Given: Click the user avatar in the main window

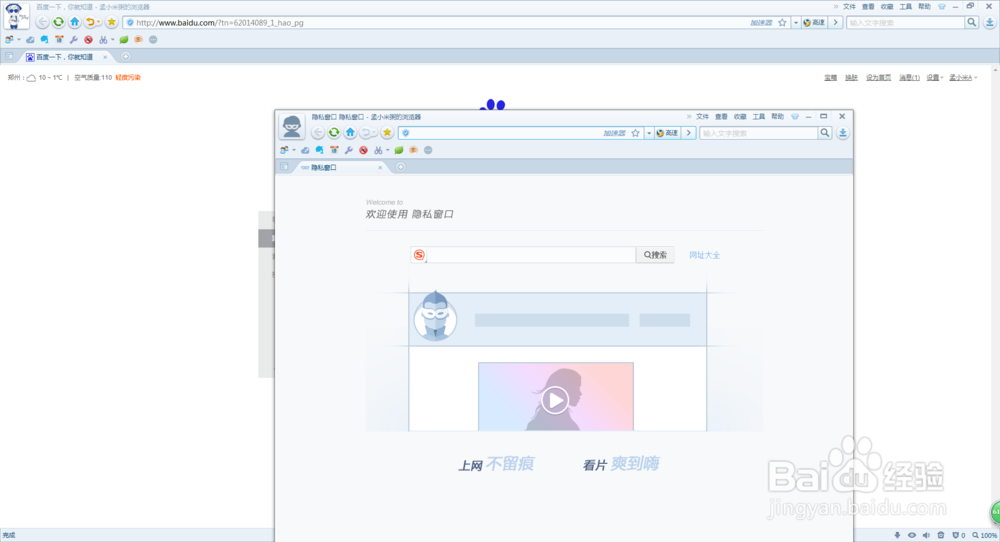Looking at the screenshot, I should coord(15,15).
